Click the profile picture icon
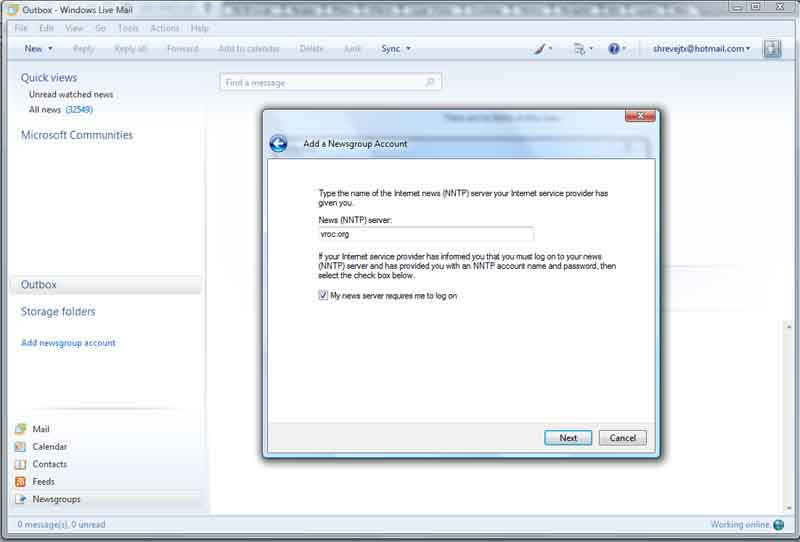The width and height of the screenshot is (800, 542). coord(772,48)
